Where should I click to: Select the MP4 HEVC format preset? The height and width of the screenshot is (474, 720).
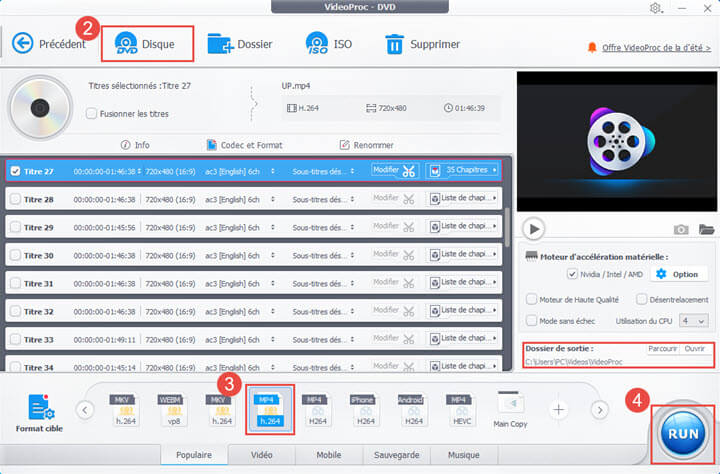[x=461, y=410]
